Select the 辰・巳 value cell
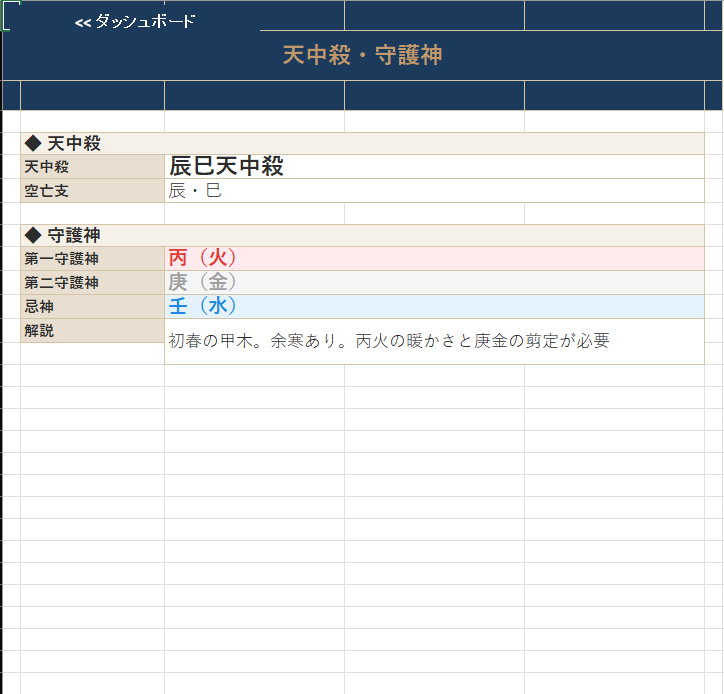Viewport: 724px width, 694px height. [x=434, y=191]
